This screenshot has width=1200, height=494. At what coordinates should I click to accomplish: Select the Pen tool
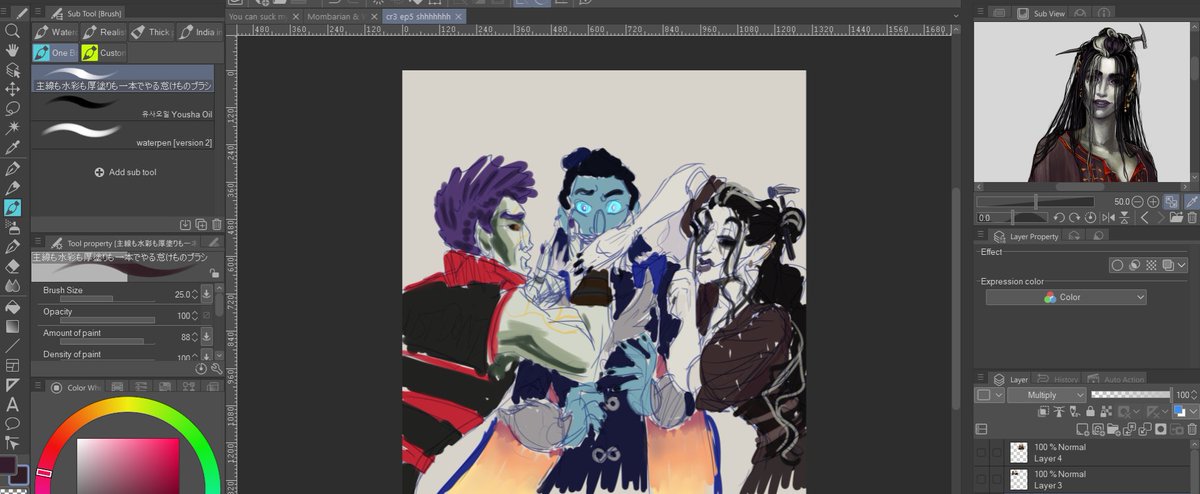tap(13, 168)
